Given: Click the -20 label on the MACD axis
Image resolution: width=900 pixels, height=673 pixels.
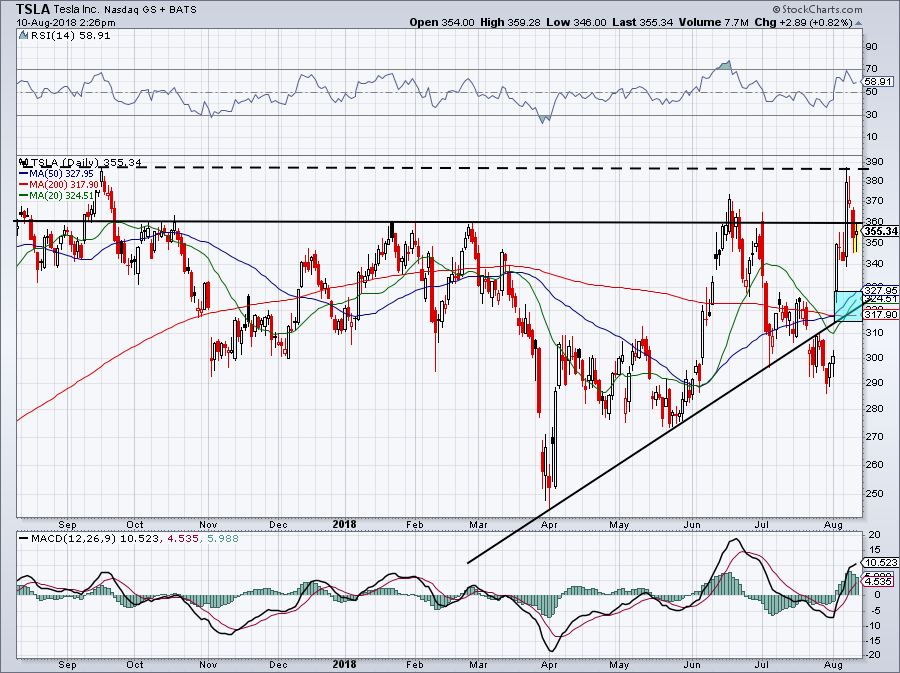Looking at the screenshot, I should [x=873, y=655].
